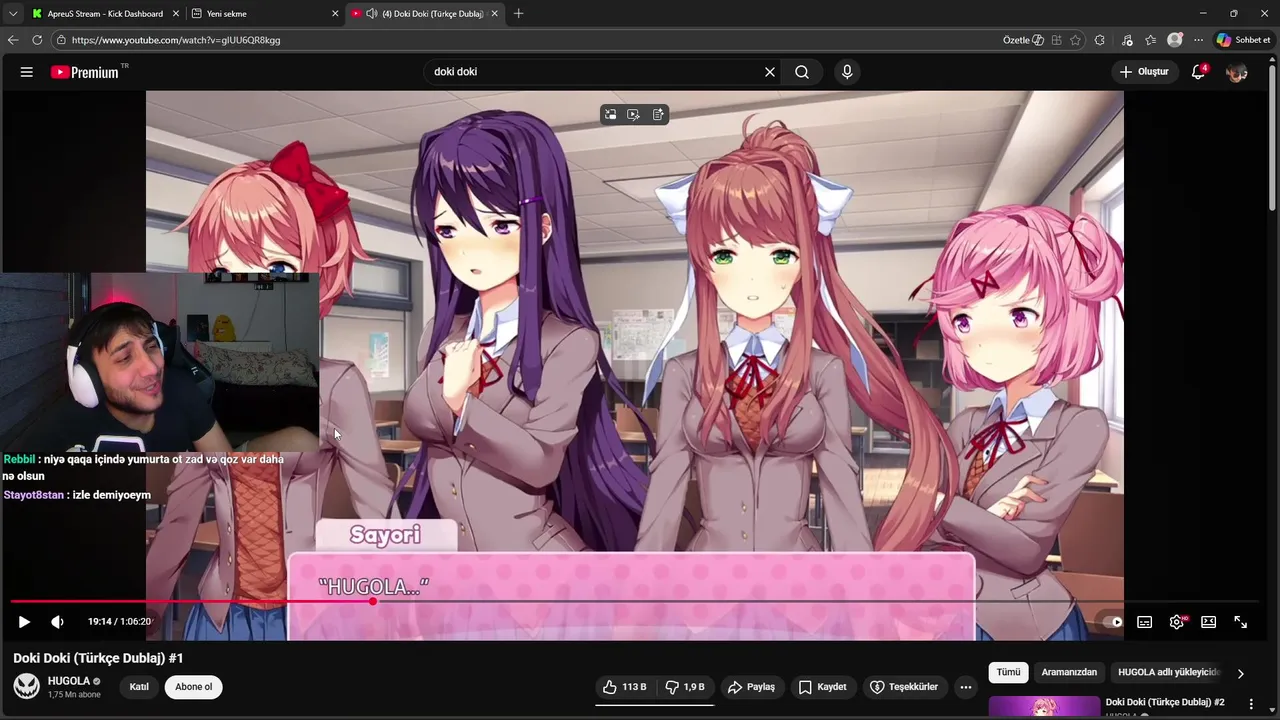This screenshot has height=720, width=1280.
Task: Toggle subtitles in the player
Action: (1144, 622)
